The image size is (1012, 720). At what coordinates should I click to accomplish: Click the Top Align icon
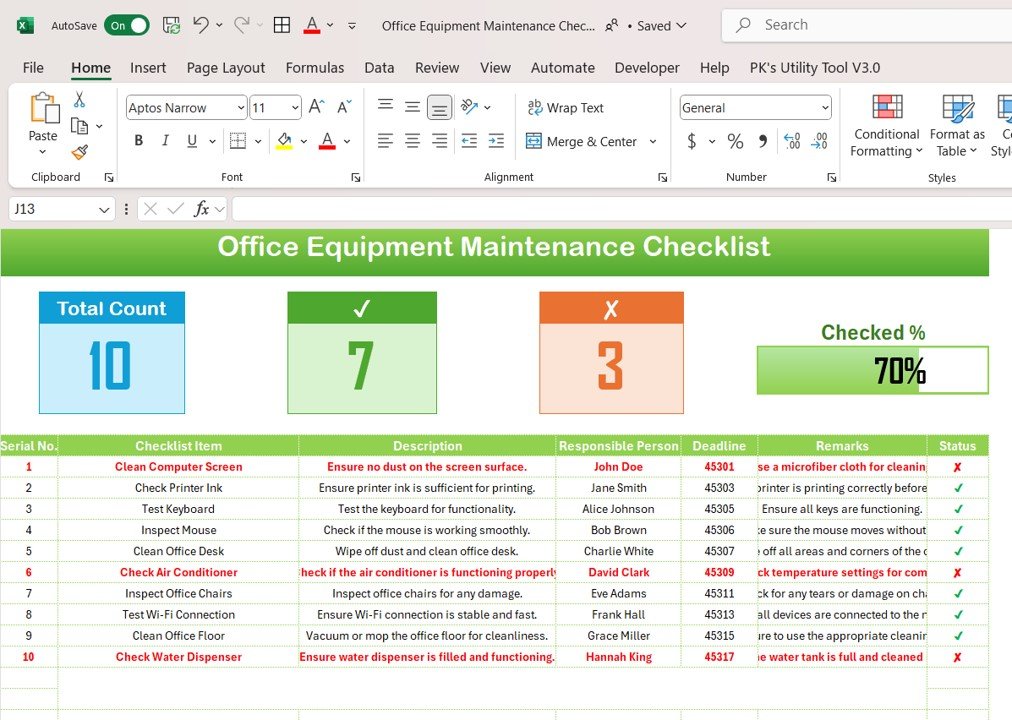(385, 105)
